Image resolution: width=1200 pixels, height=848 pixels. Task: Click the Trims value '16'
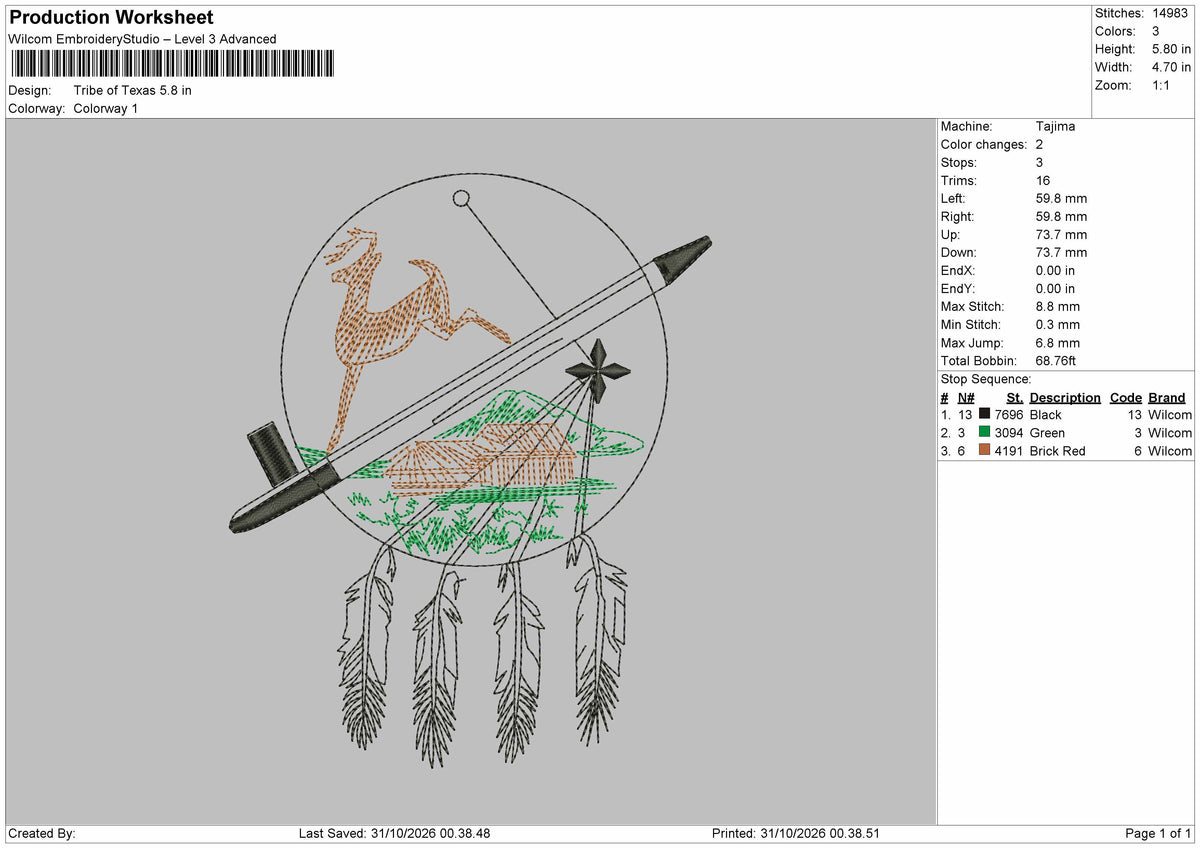1044,180
